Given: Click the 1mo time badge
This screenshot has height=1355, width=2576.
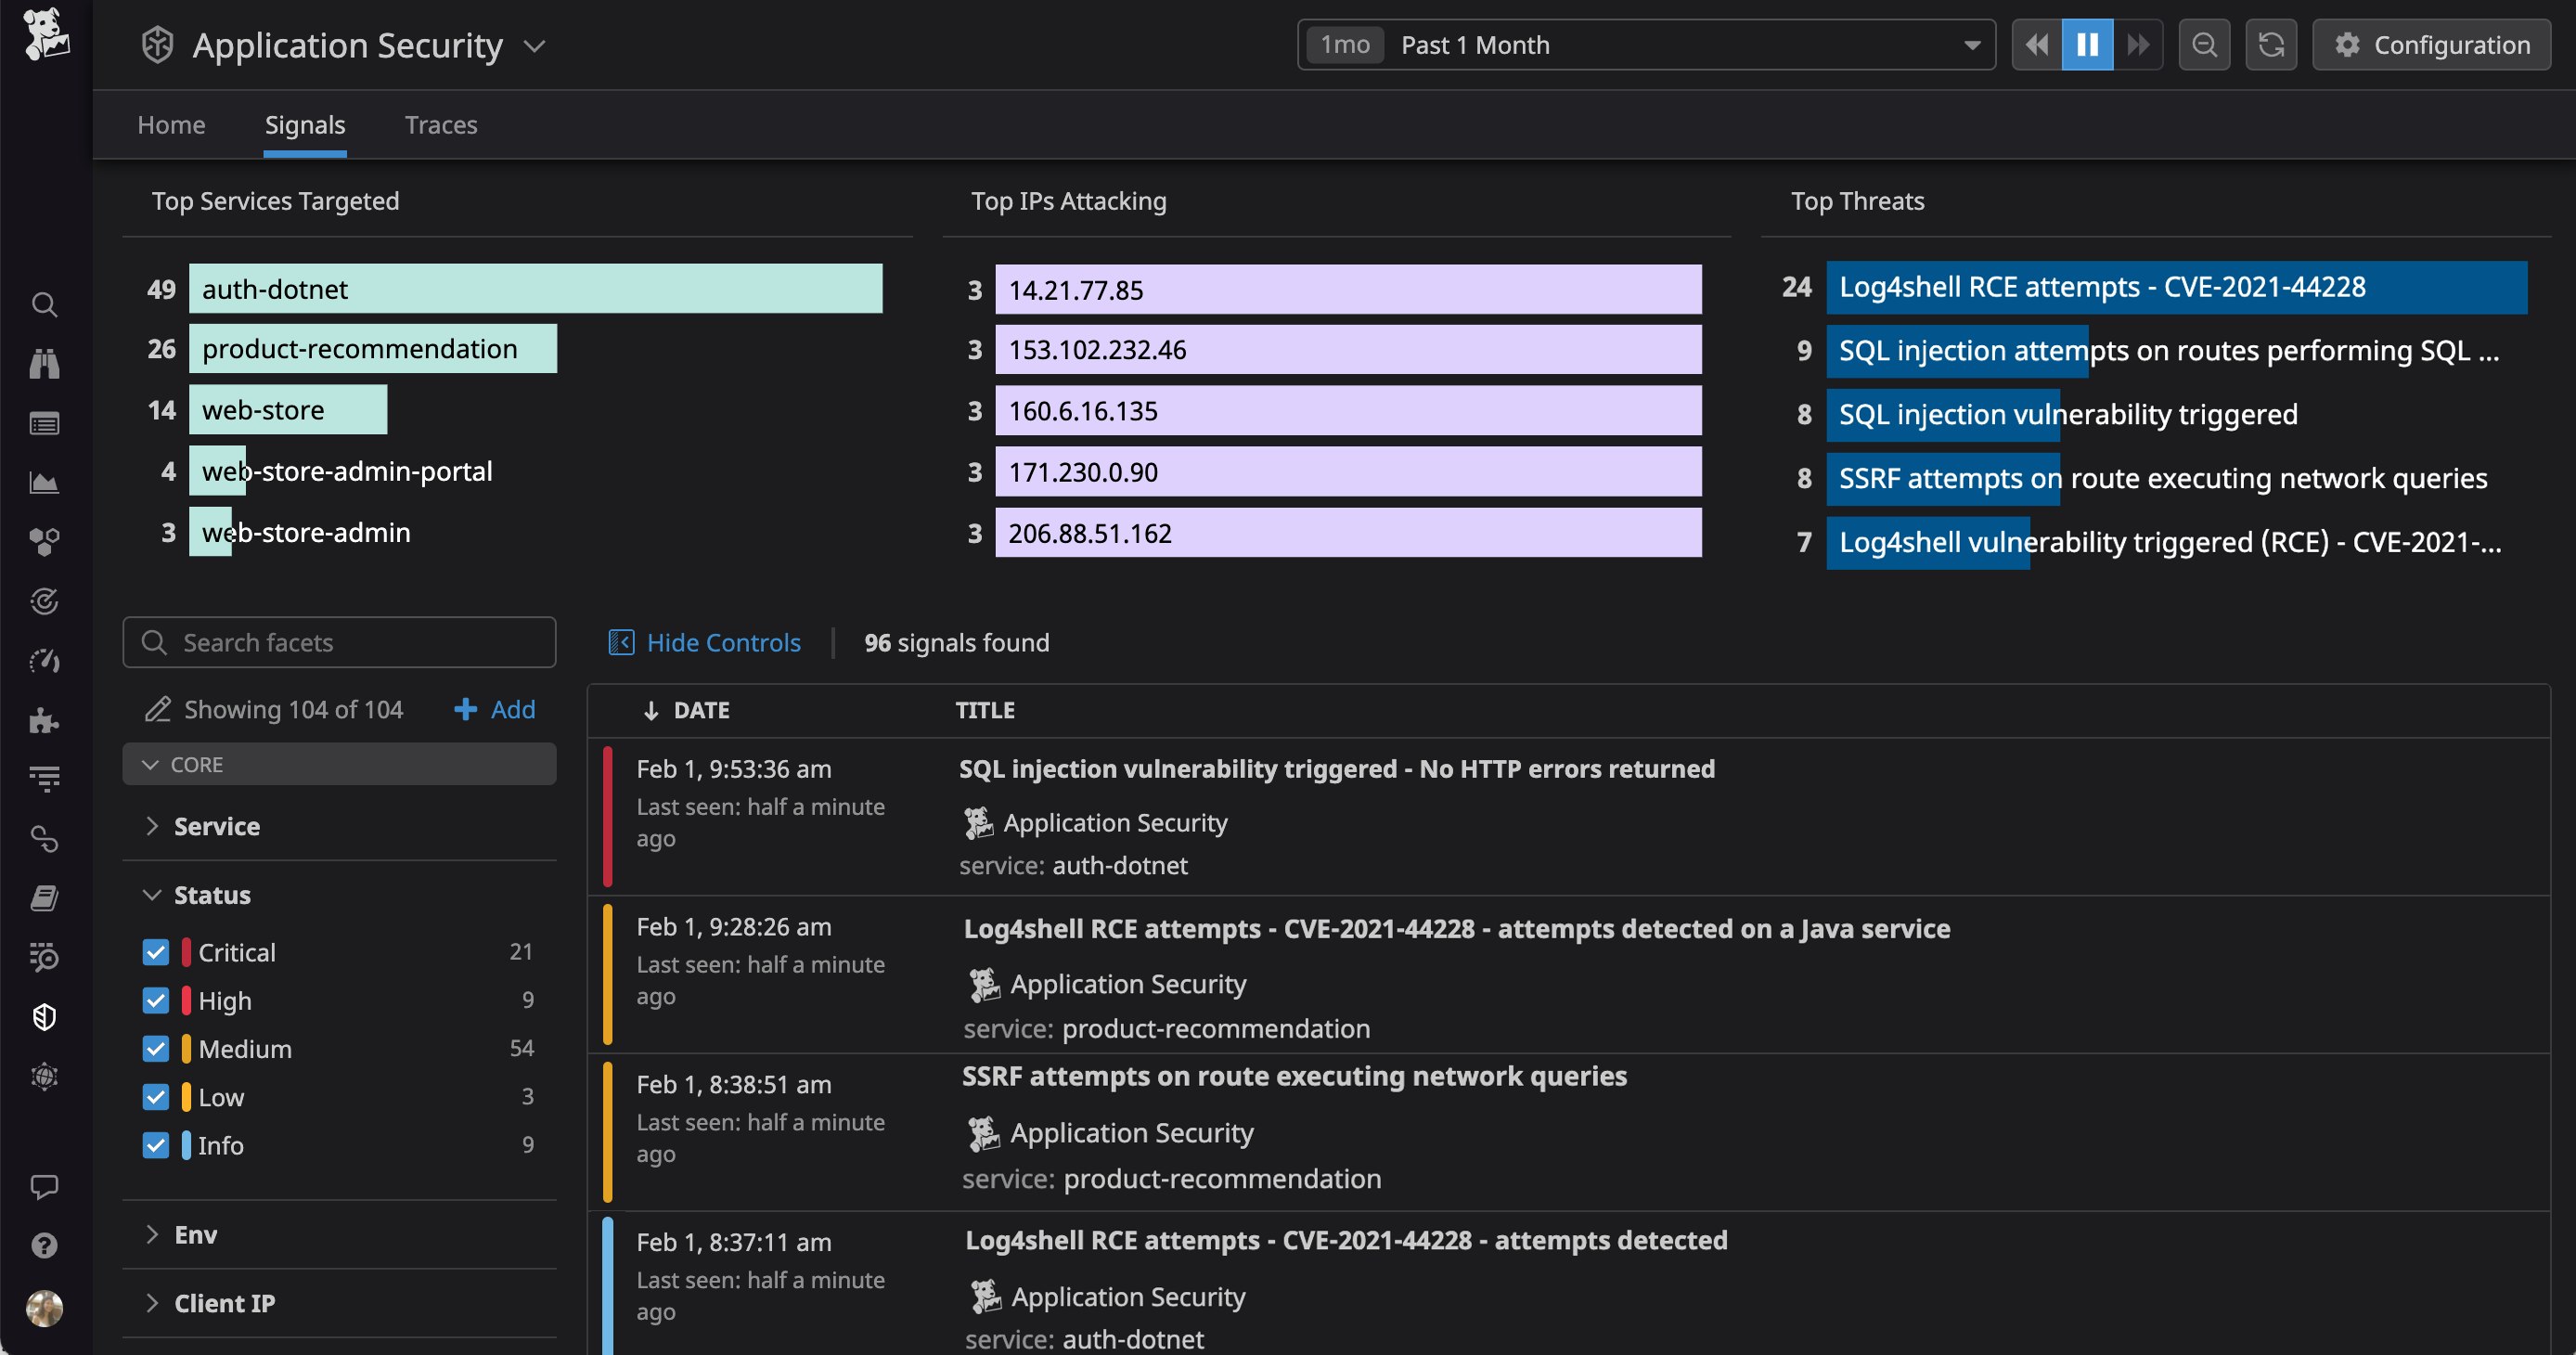Looking at the screenshot, I should pyautogui.click(x=1345, y=45).
